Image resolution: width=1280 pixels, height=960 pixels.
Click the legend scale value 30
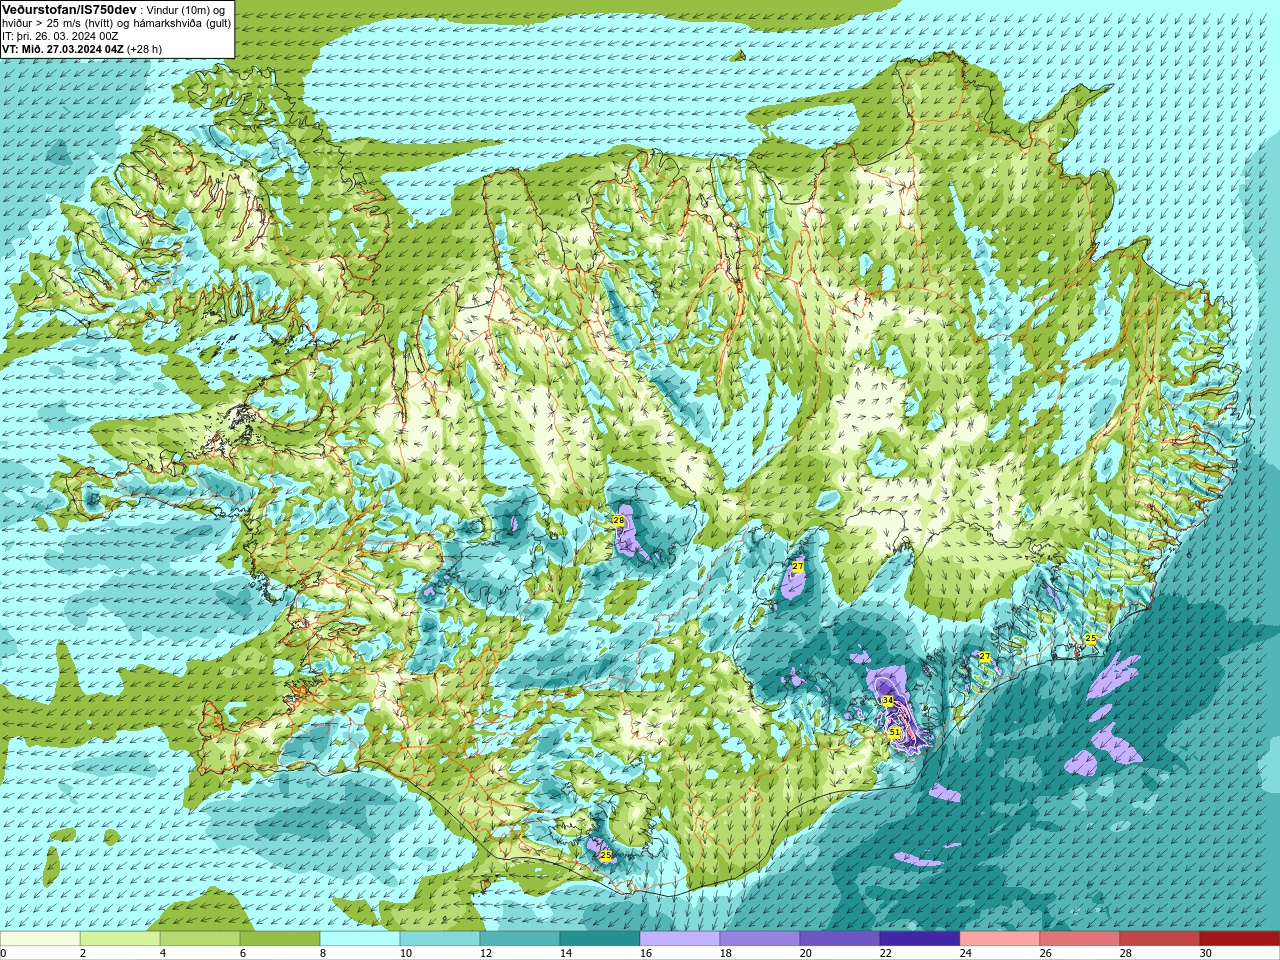tap(1206, 953)
